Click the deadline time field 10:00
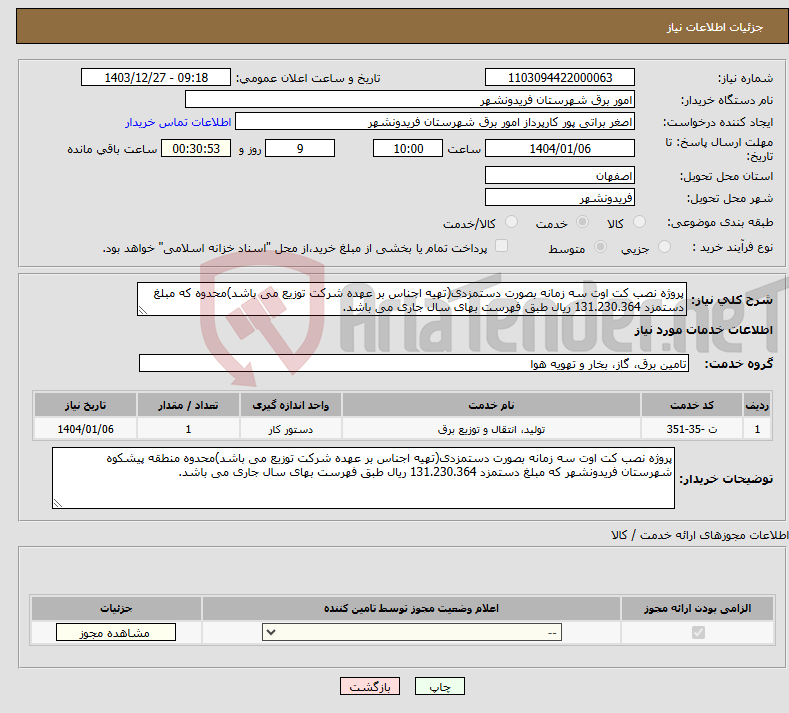 click(408, 148)
